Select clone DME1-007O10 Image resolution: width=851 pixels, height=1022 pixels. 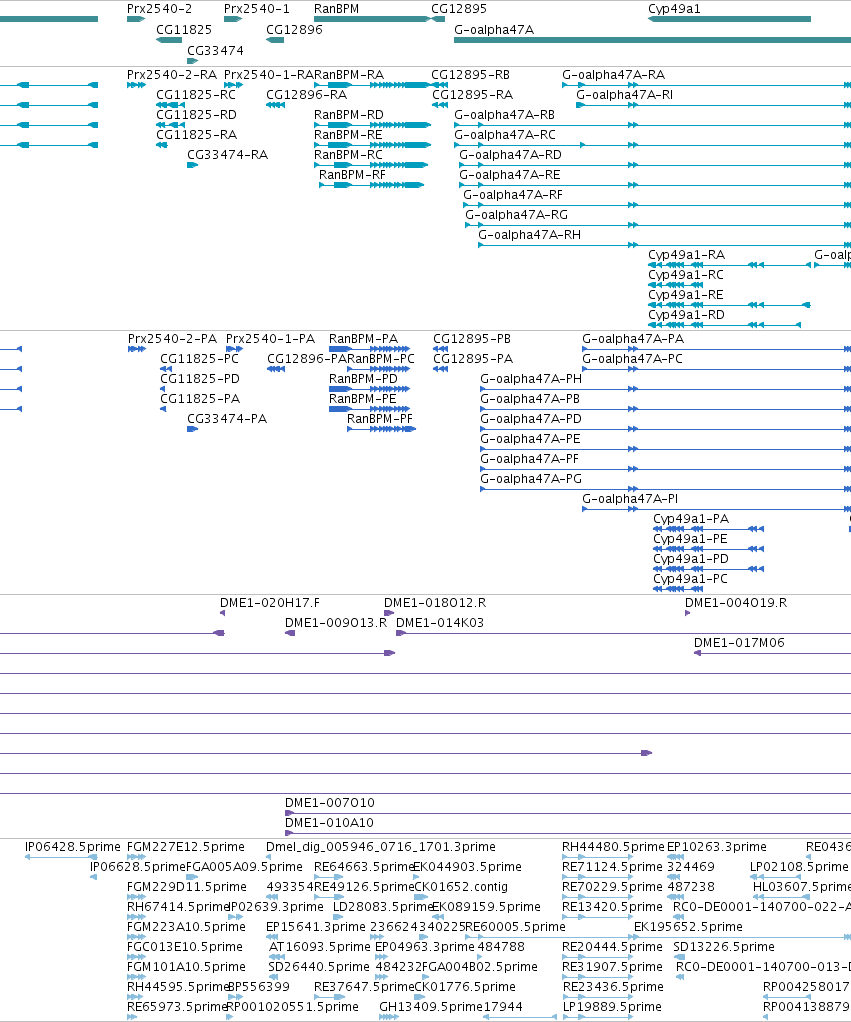click(330, 804)
